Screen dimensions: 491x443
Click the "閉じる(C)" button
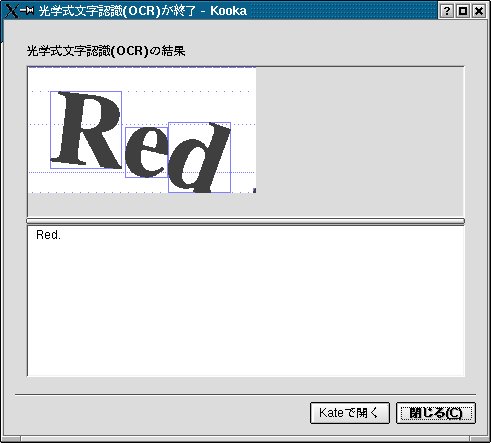pos(436,413)
